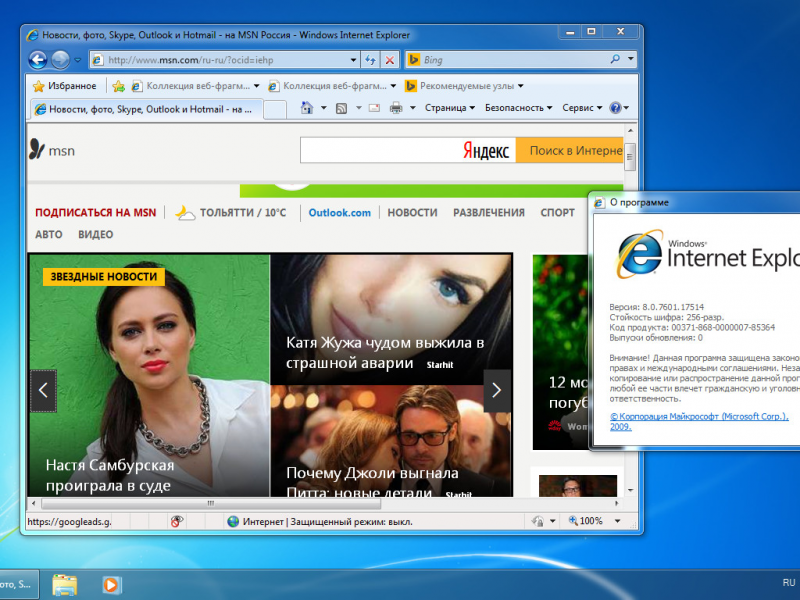
Task: Open Windows Explorer from taskbar
Action: point(64,585)
